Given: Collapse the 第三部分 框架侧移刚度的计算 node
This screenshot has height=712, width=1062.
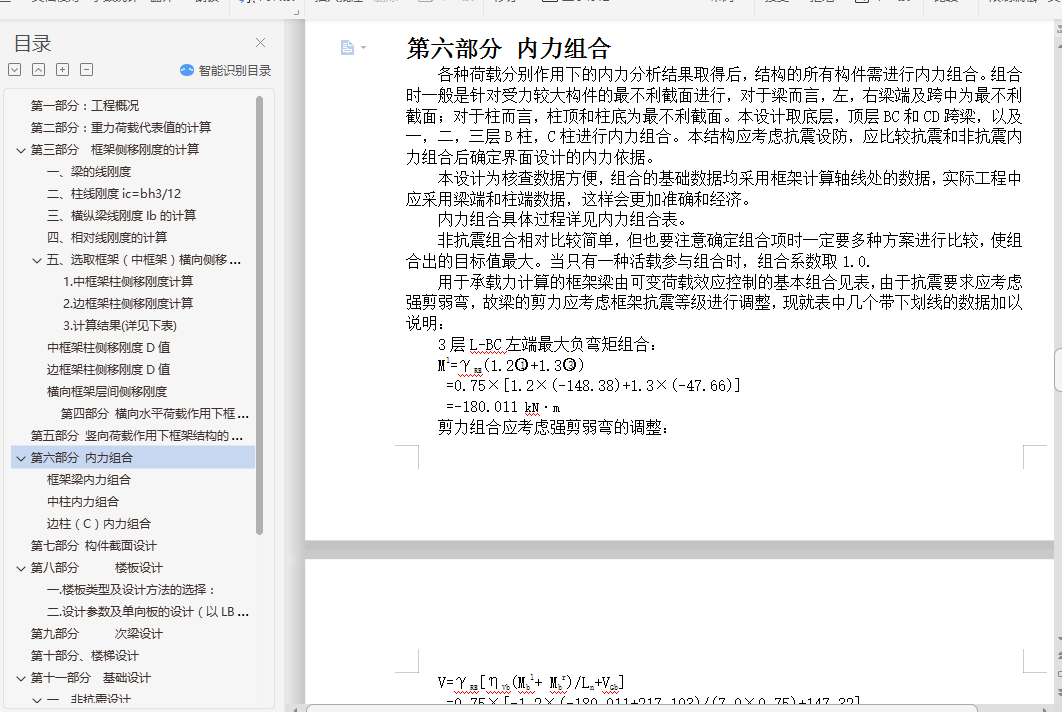Looking at the screenshot, I should (21, 150).
